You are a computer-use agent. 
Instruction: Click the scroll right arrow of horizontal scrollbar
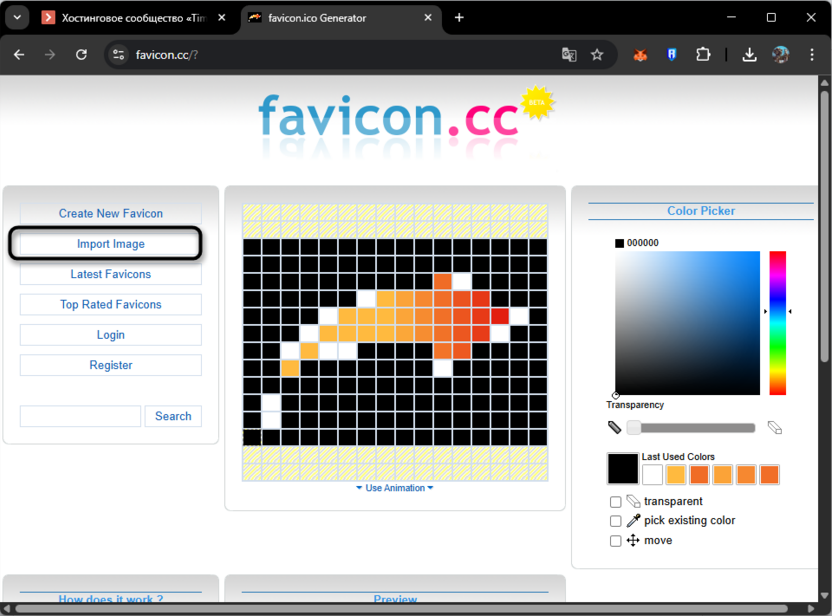coord(811,609)
